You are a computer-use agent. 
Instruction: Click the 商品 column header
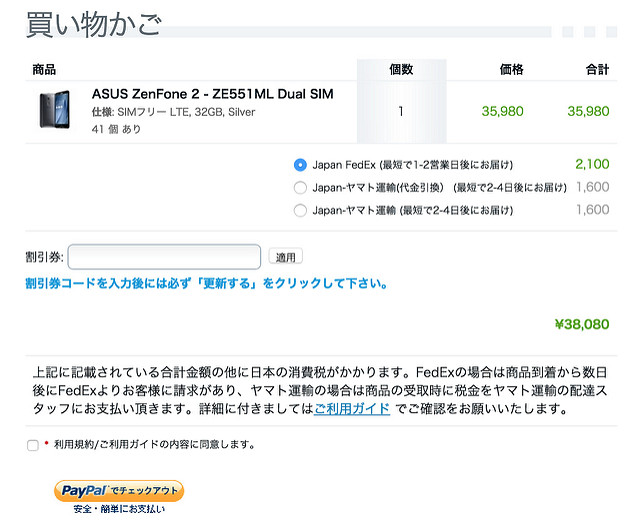tap(44, 69)
